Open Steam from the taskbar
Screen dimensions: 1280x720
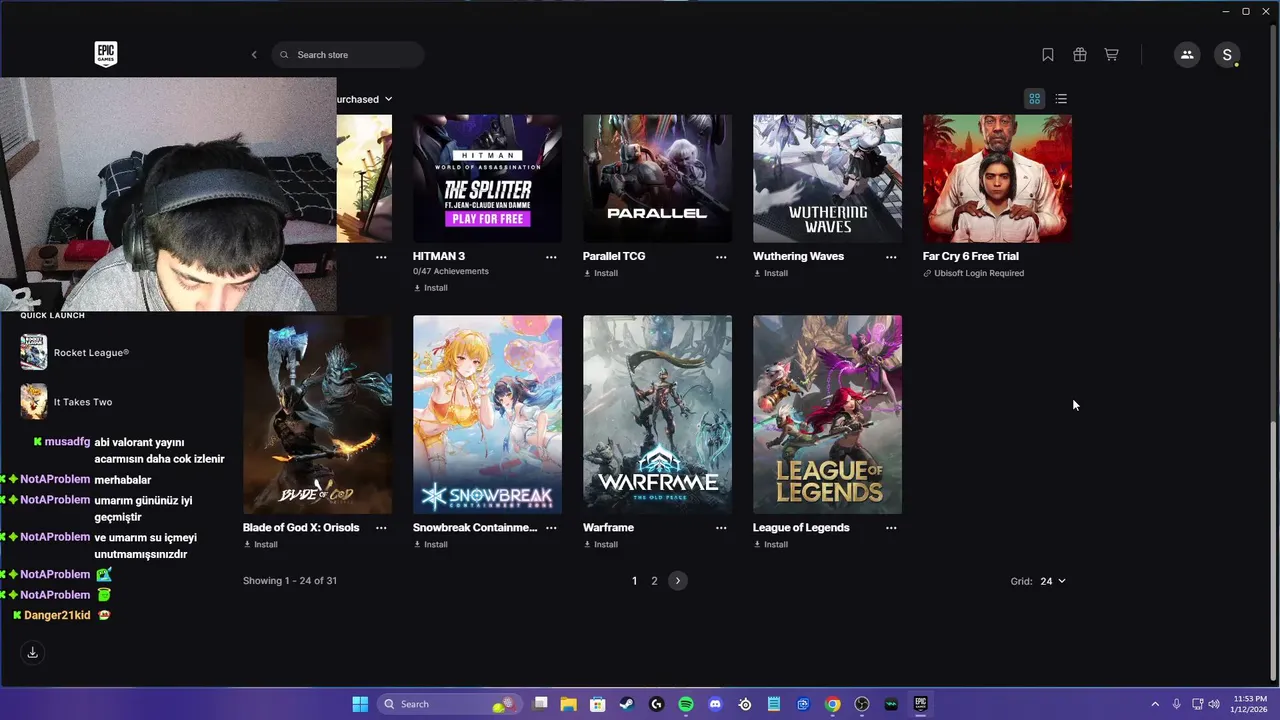625,704
